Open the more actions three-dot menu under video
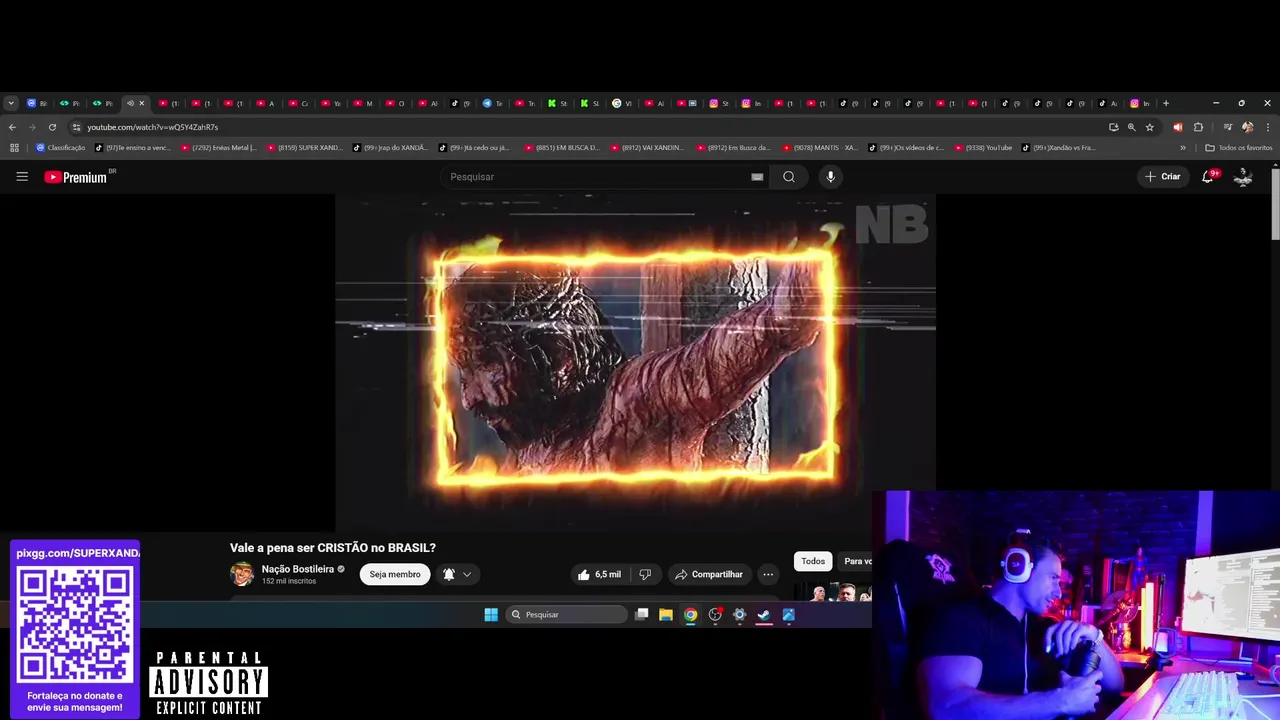This screenshot has width=1280, height=720. (768, 574)
